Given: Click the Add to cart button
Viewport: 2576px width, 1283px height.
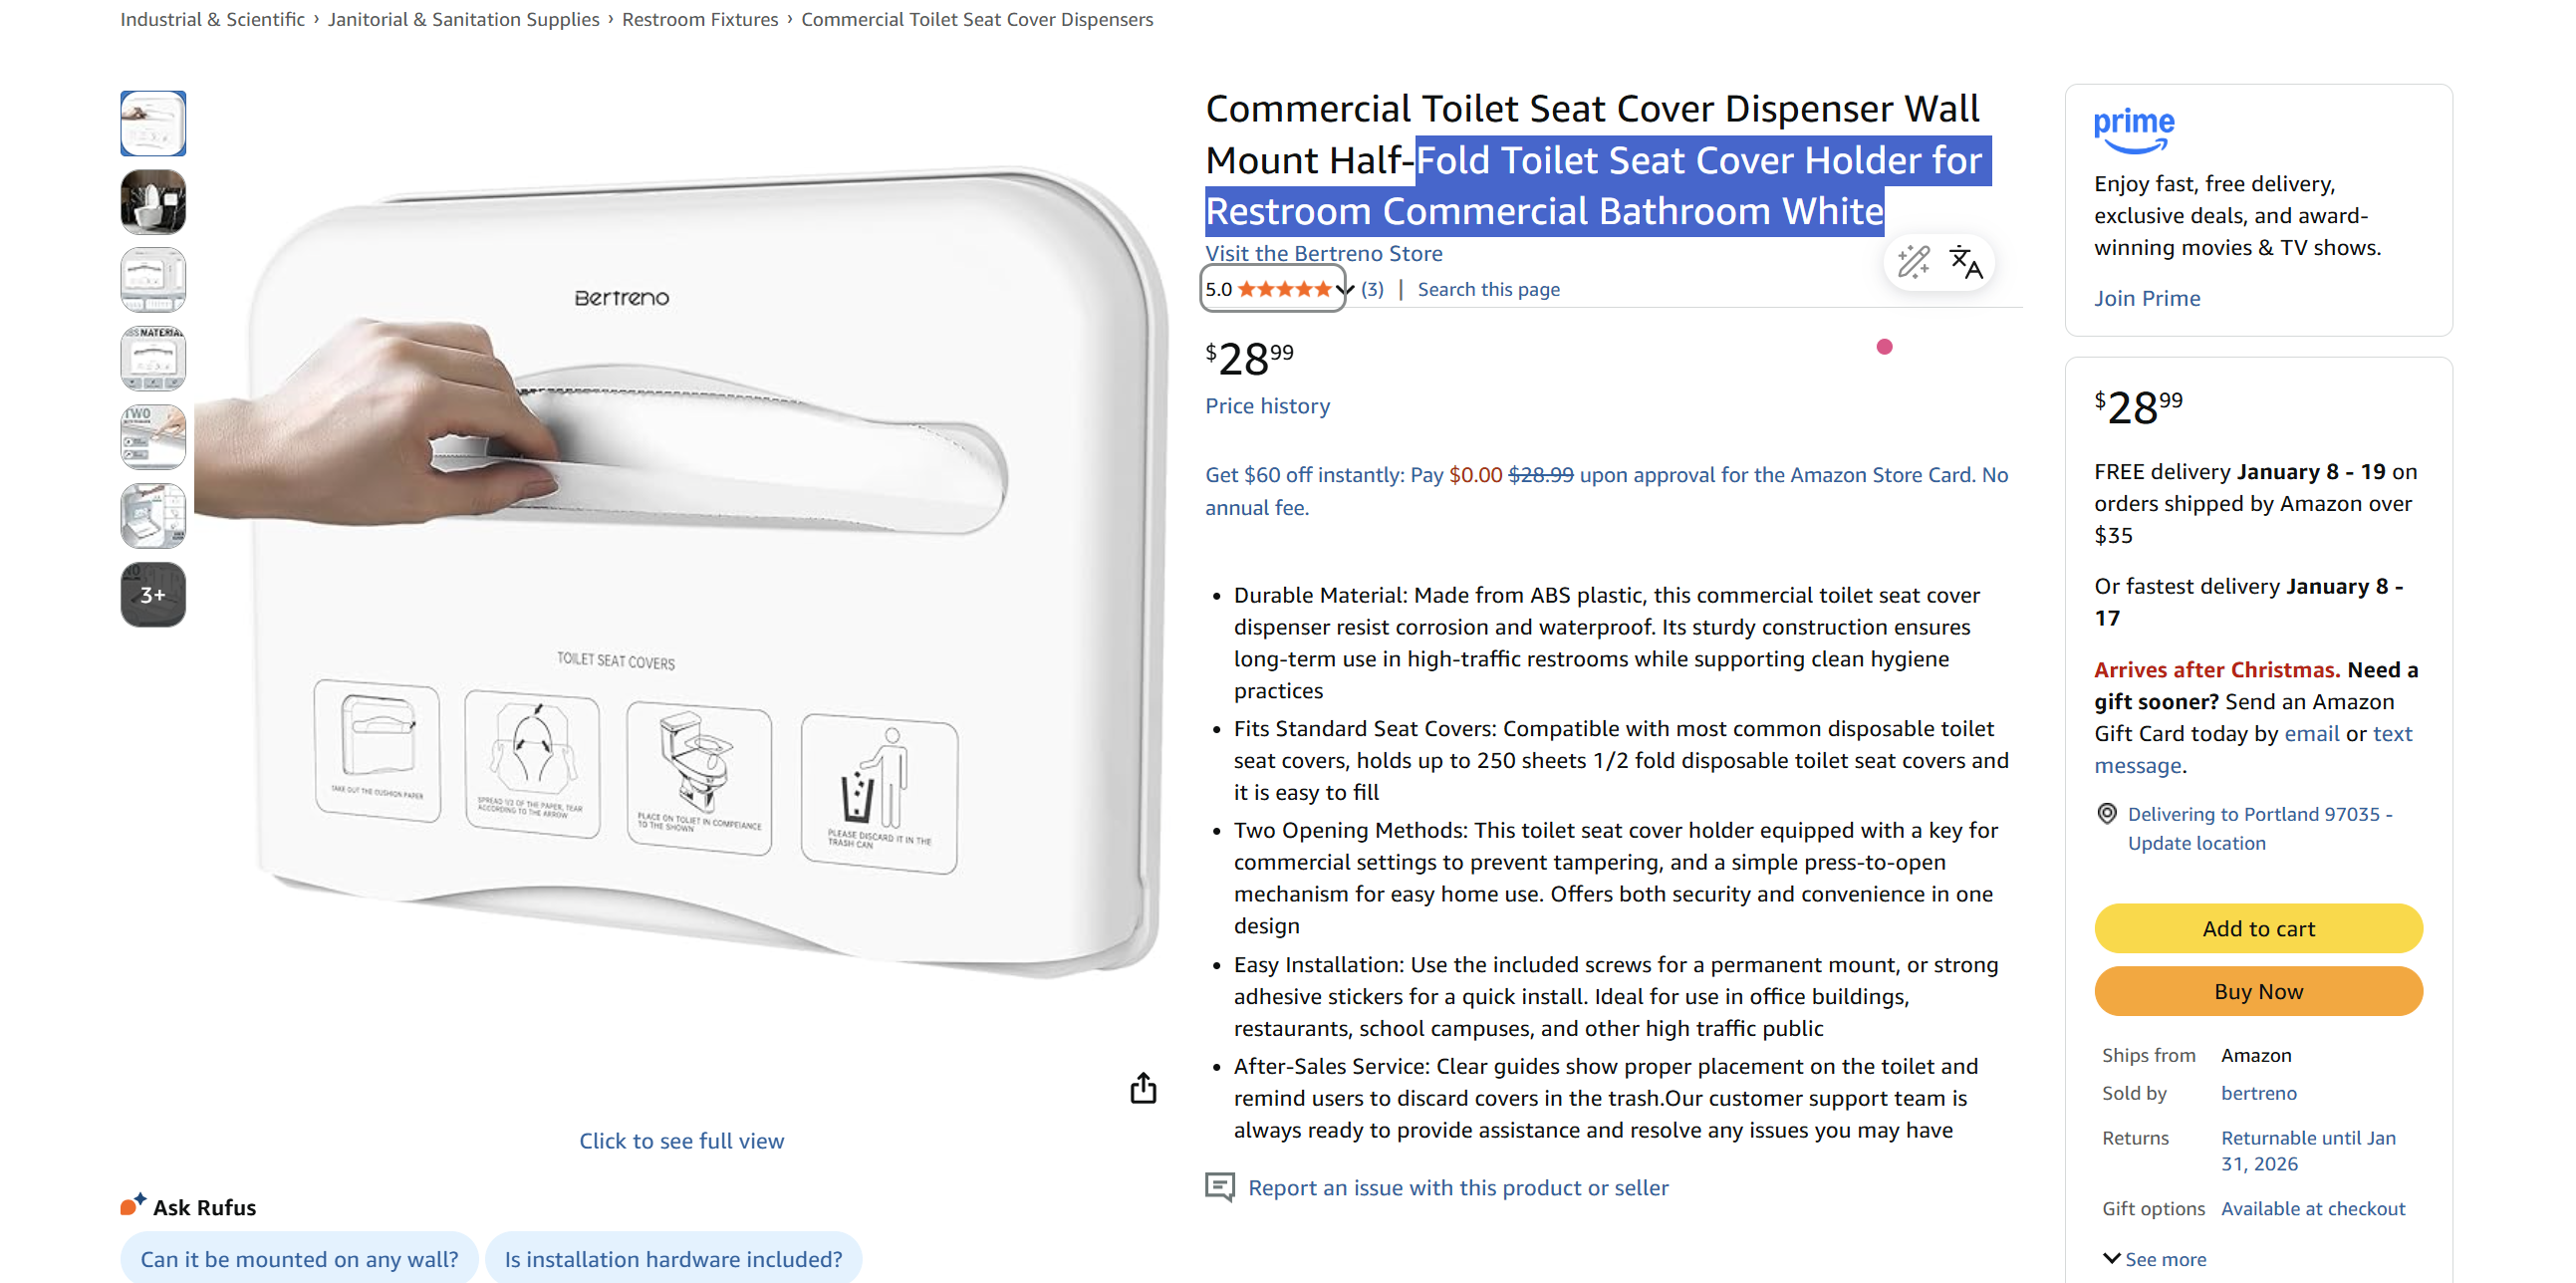Looking at the screenshot, I should click(x=2258, y=928).
